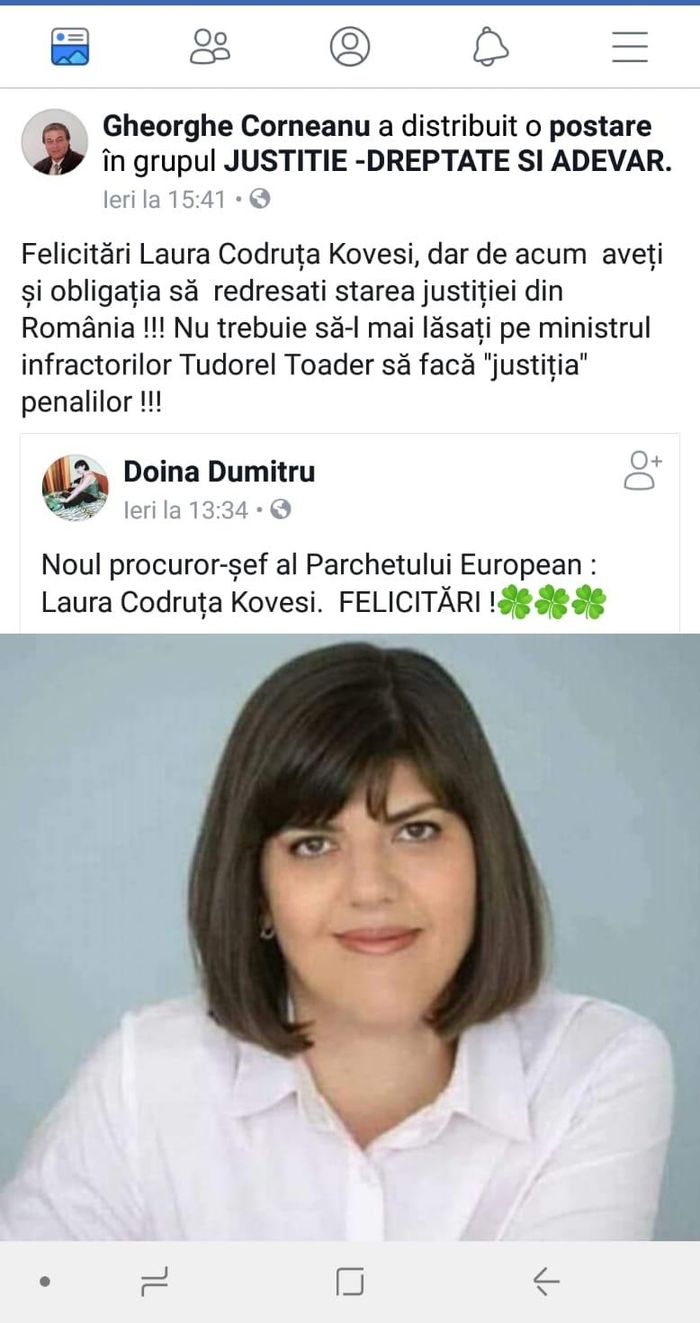Tap the public globe icon next to 13:34

[x=281, y=510]
